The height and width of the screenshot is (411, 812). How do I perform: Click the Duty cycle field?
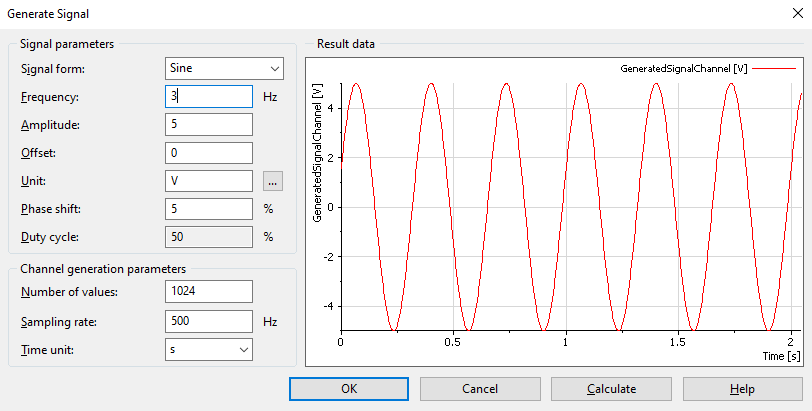pyautogui.click(x=208, y=237)
